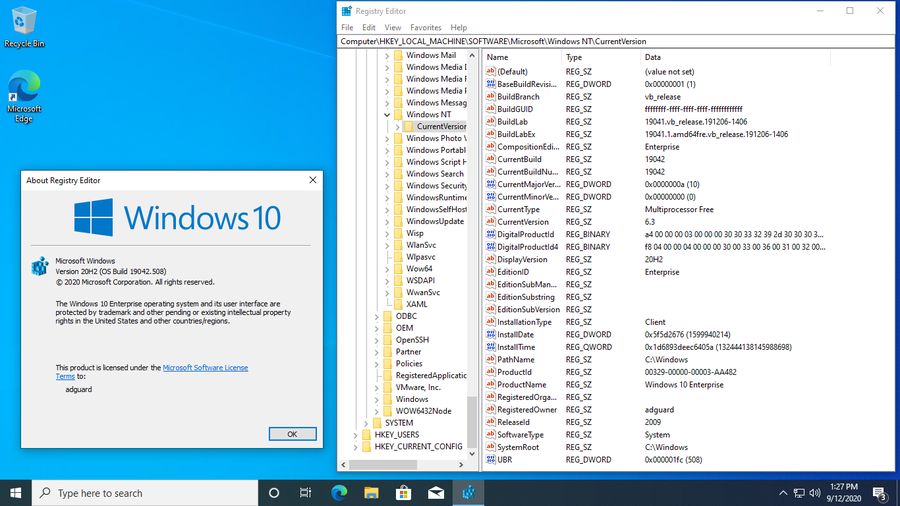Select the CurrentBuild value name
Image resolution: width=900 pixels, height=506 pixels.
click(x=519, y=159)
